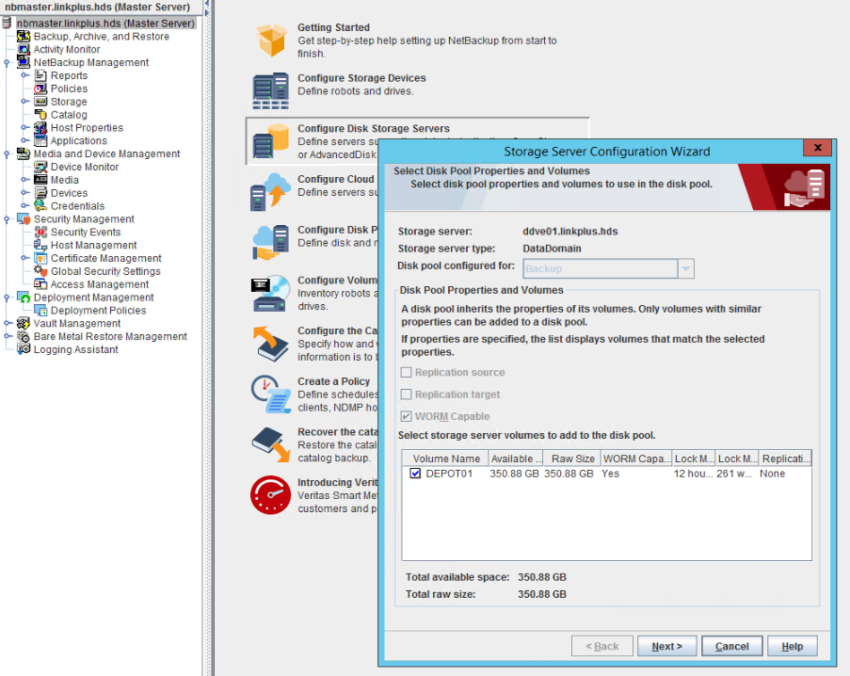Open wizard Help button
This screenshot has width=850, height=676.
[792, 646]
